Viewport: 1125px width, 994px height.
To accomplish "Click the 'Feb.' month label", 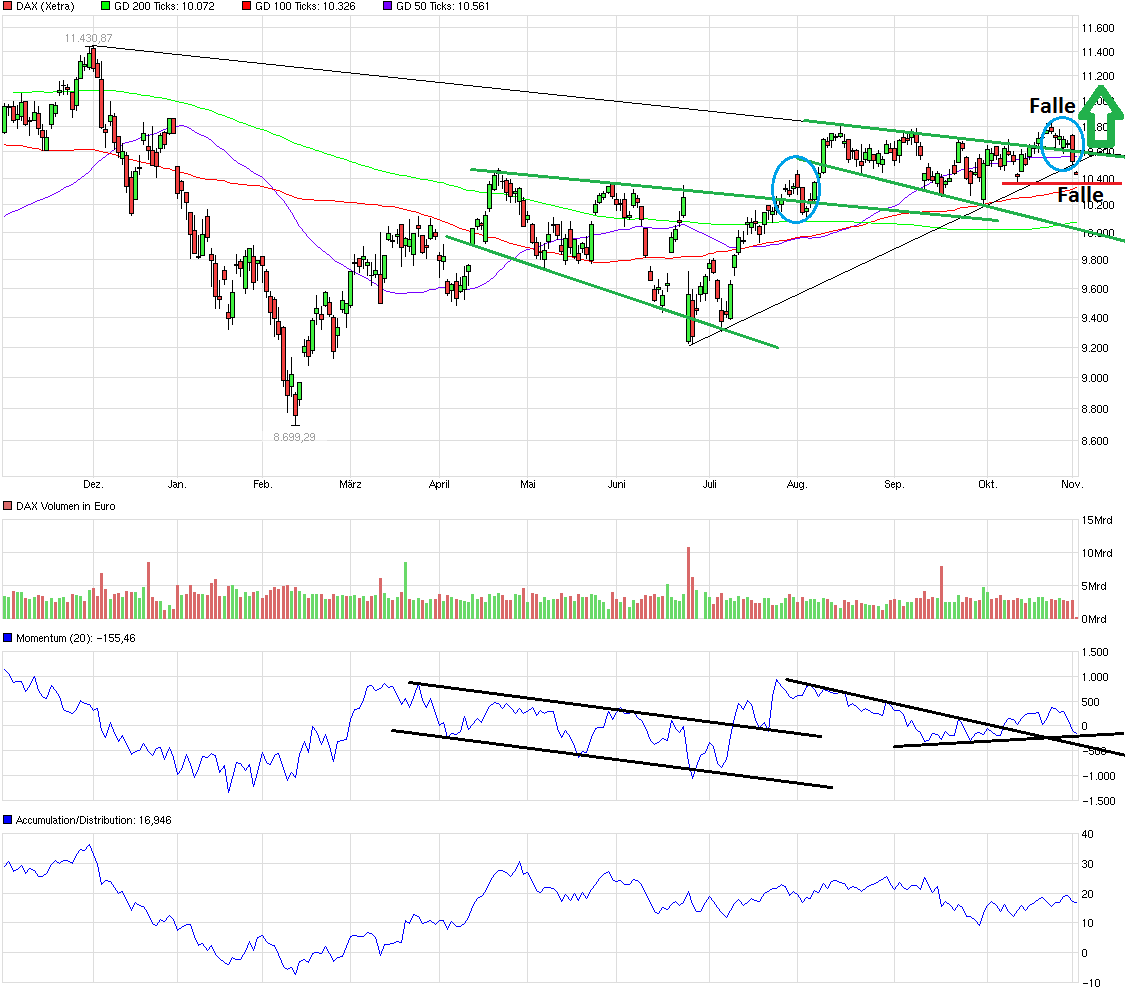I will pos(263,484).
